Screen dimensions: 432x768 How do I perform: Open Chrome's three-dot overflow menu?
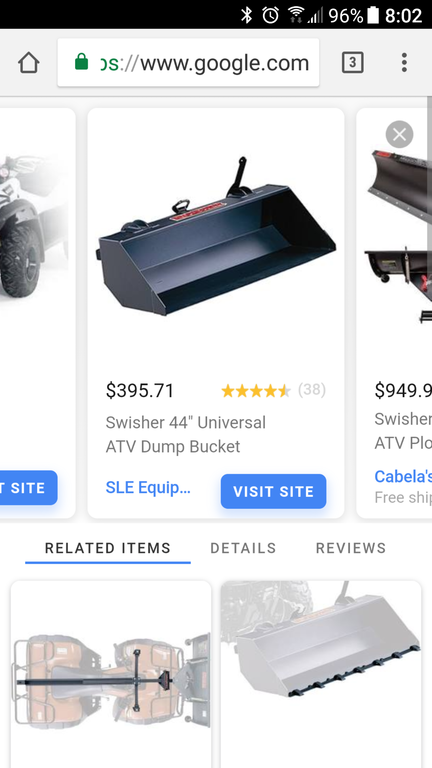click(x=404, y=63)
